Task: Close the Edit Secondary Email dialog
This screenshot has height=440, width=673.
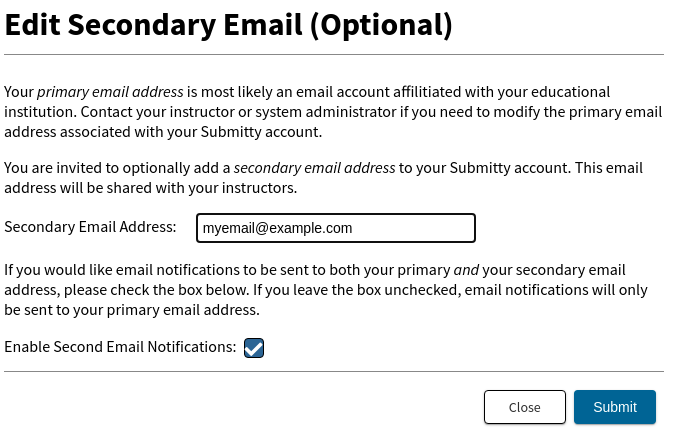Action: click(524, 407)
